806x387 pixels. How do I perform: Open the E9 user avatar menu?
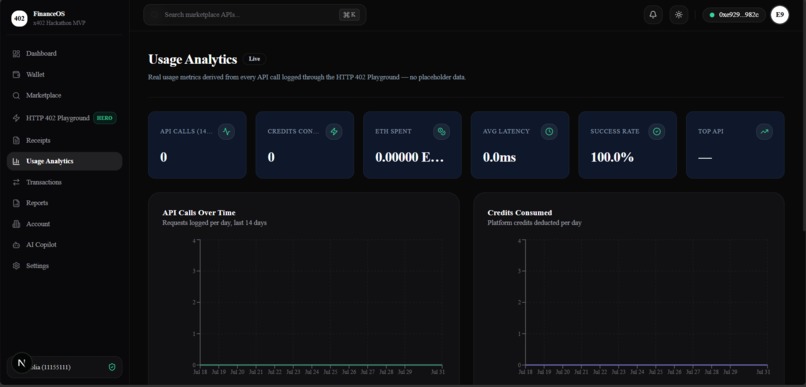pos(780,15)
